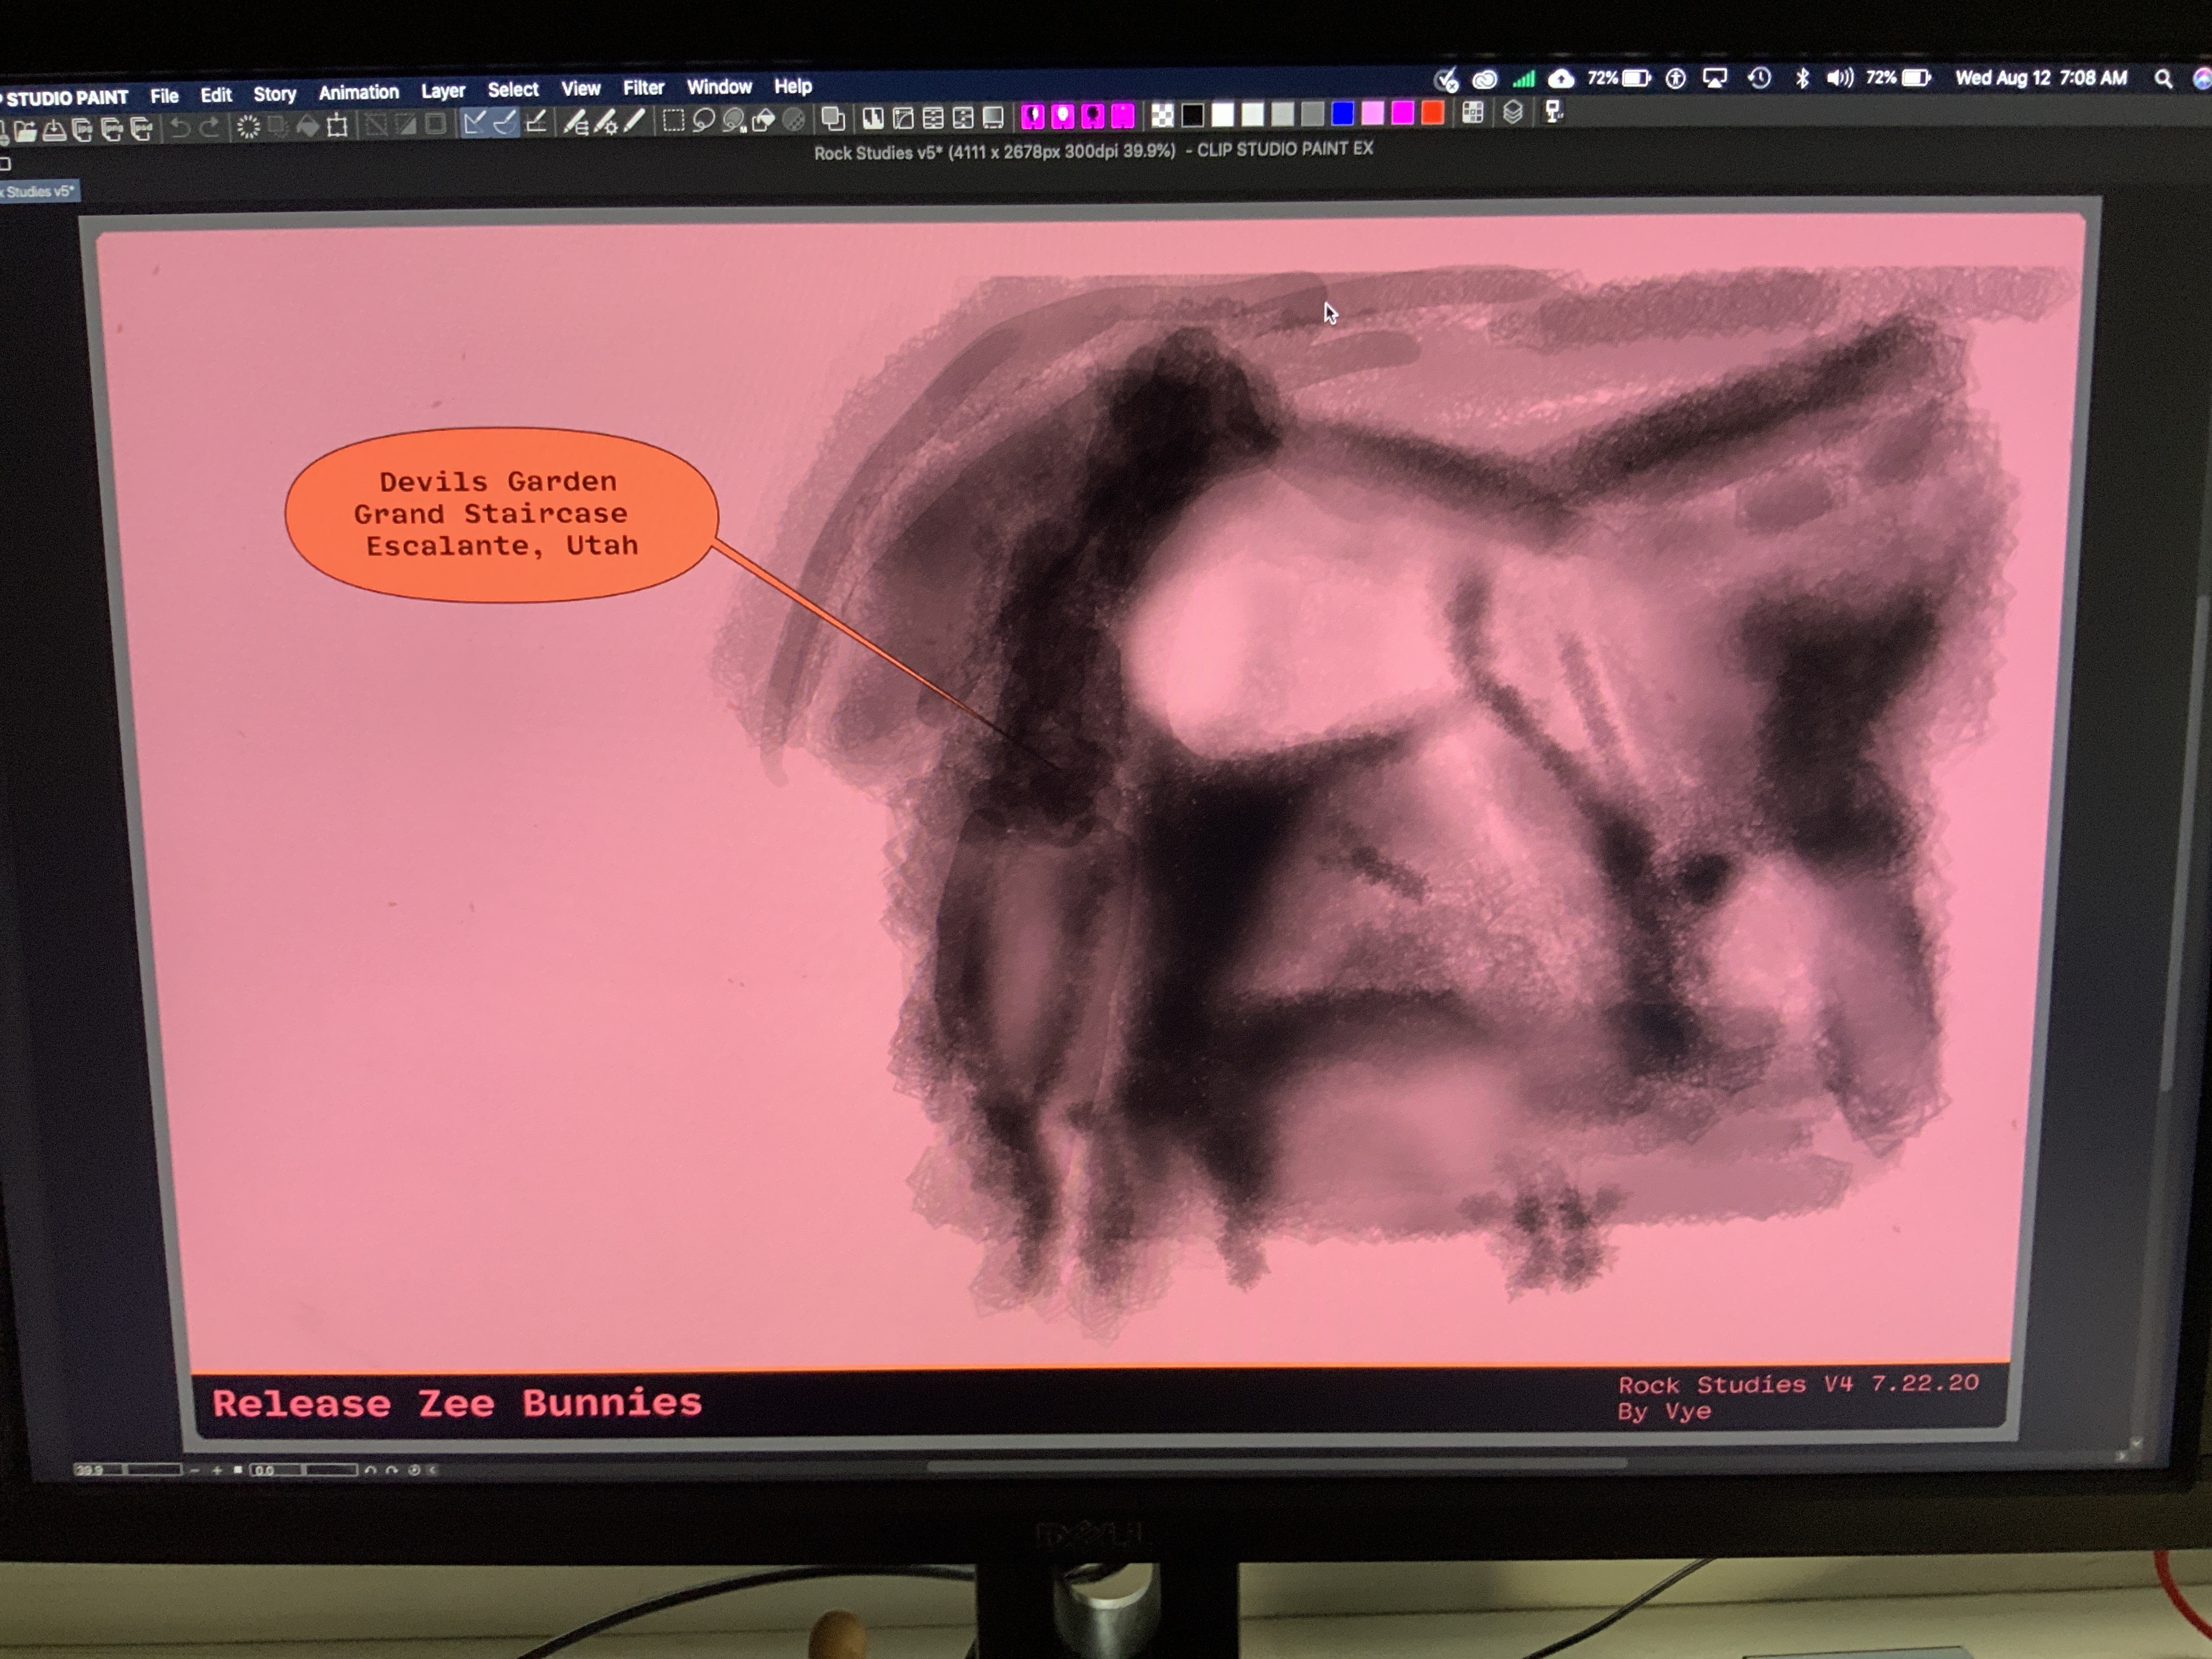Open the Animation menu
The height and width of the screenshot is (1659, 2212).
coord(358,92)
